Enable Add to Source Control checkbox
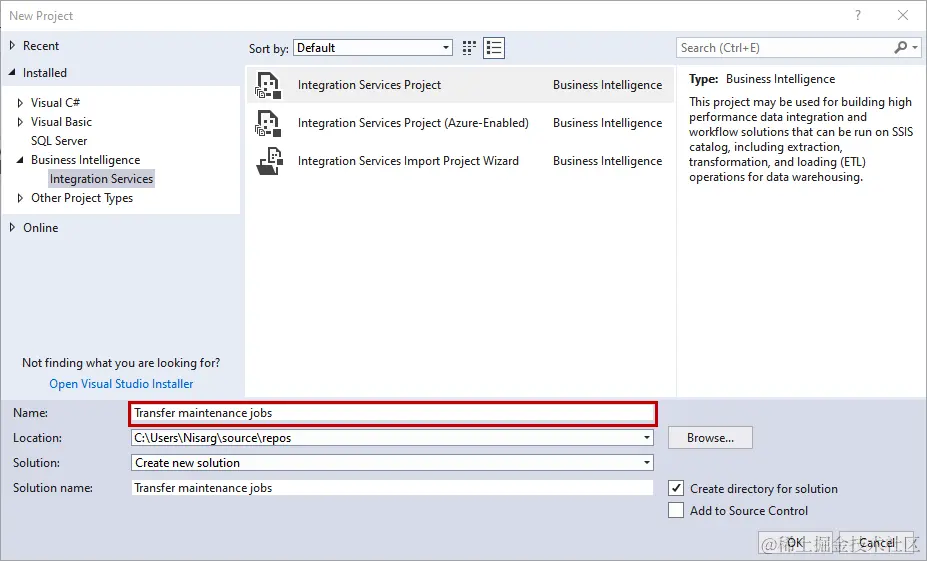 [676, 510]
